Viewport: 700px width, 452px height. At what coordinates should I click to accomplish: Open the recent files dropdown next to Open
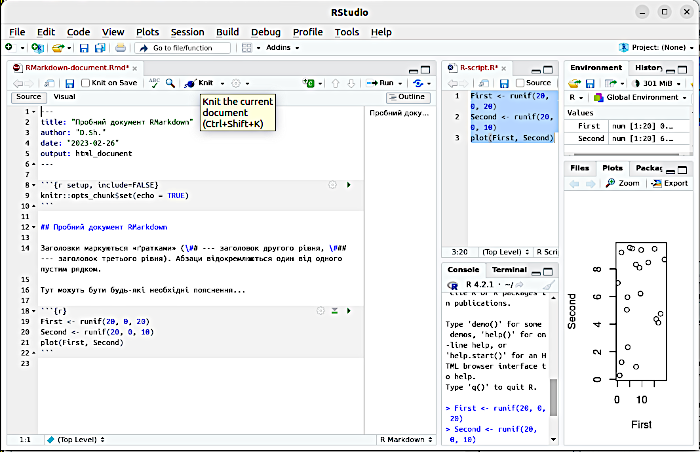(70, 47)
